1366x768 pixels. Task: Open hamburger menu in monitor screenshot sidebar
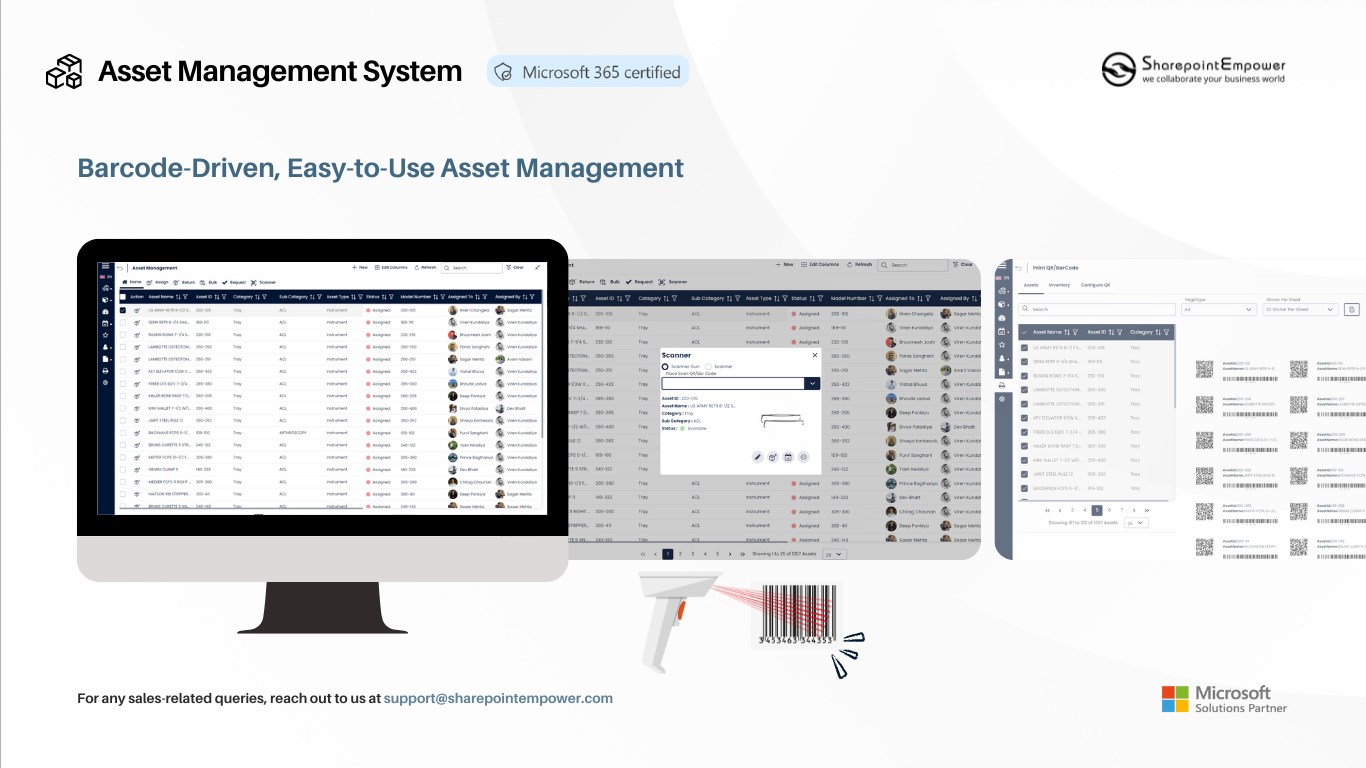105,266
